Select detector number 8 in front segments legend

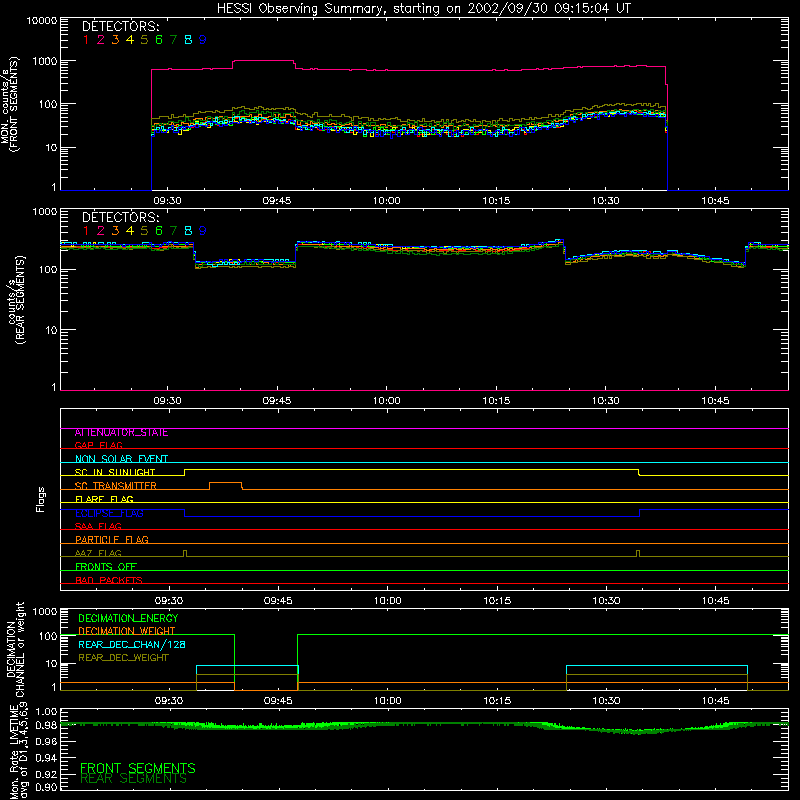point(188,40)
